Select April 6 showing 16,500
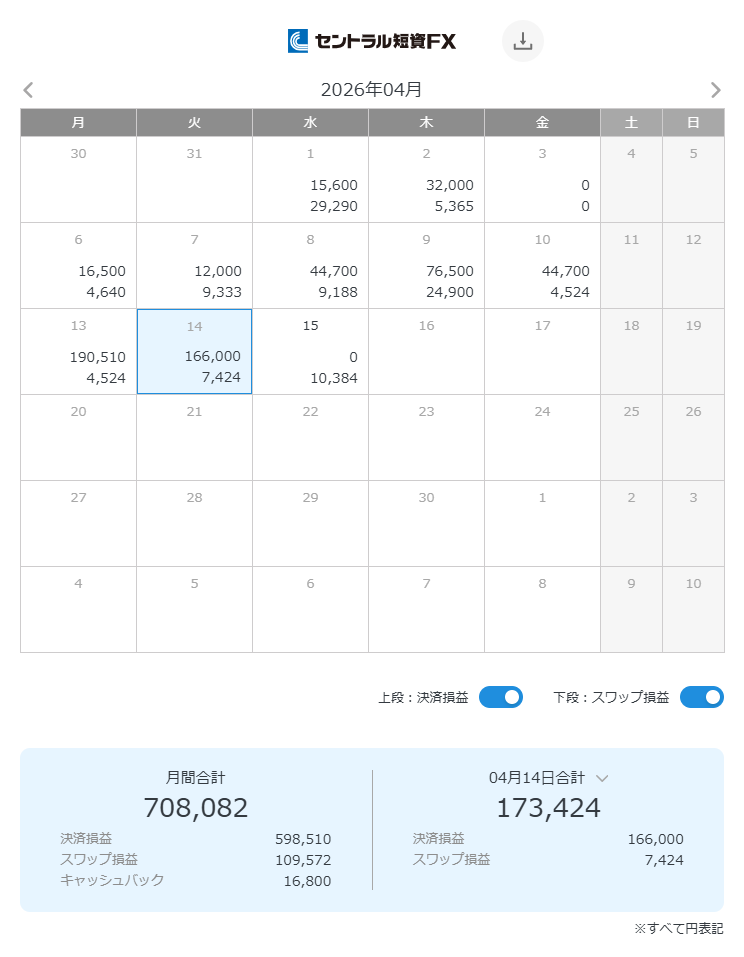Image resolution: width=744 pixels, height=957 pixels. click(79, 265)
